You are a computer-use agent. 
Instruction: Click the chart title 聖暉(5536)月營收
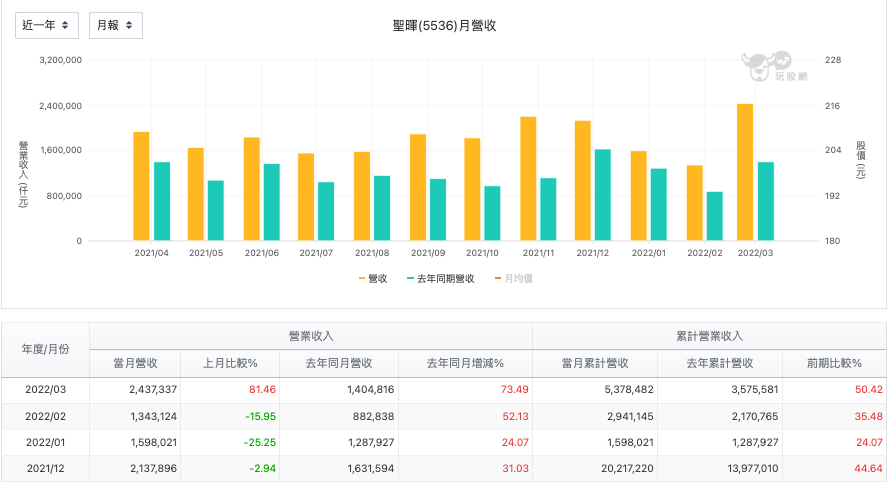[x=445, y=26]
